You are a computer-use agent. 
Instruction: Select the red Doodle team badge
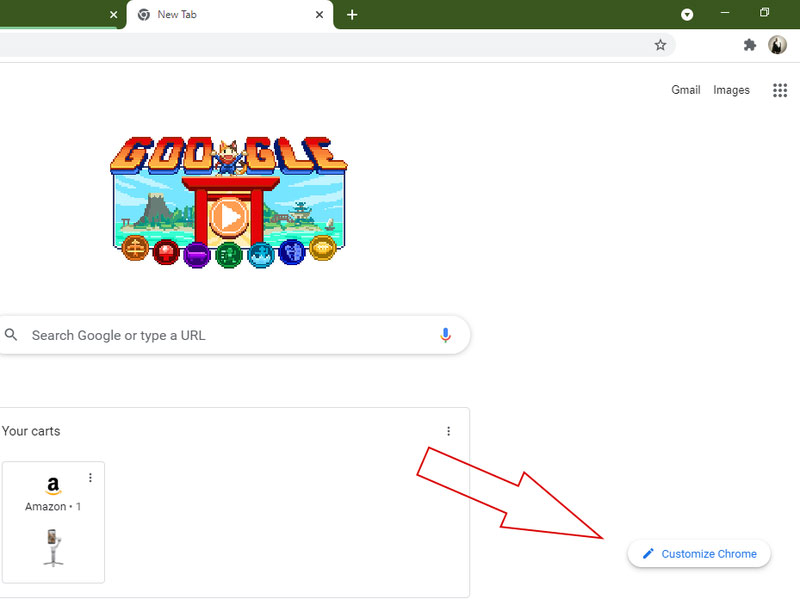point(166,252)
